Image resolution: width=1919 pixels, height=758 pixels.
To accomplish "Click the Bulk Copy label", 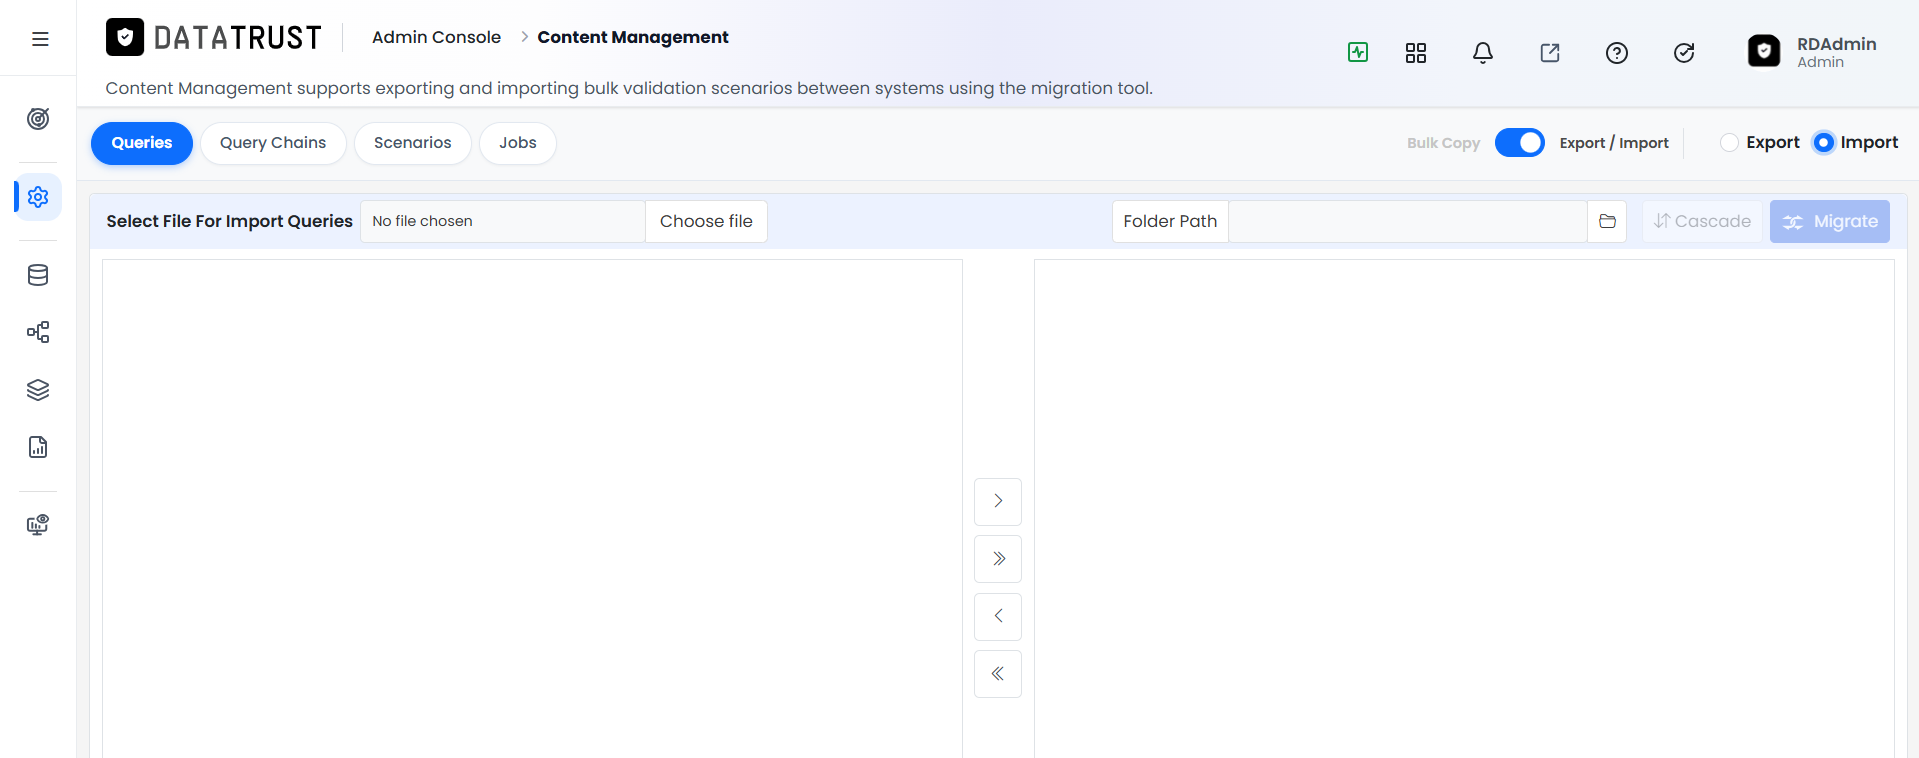I will (1444, 143).
